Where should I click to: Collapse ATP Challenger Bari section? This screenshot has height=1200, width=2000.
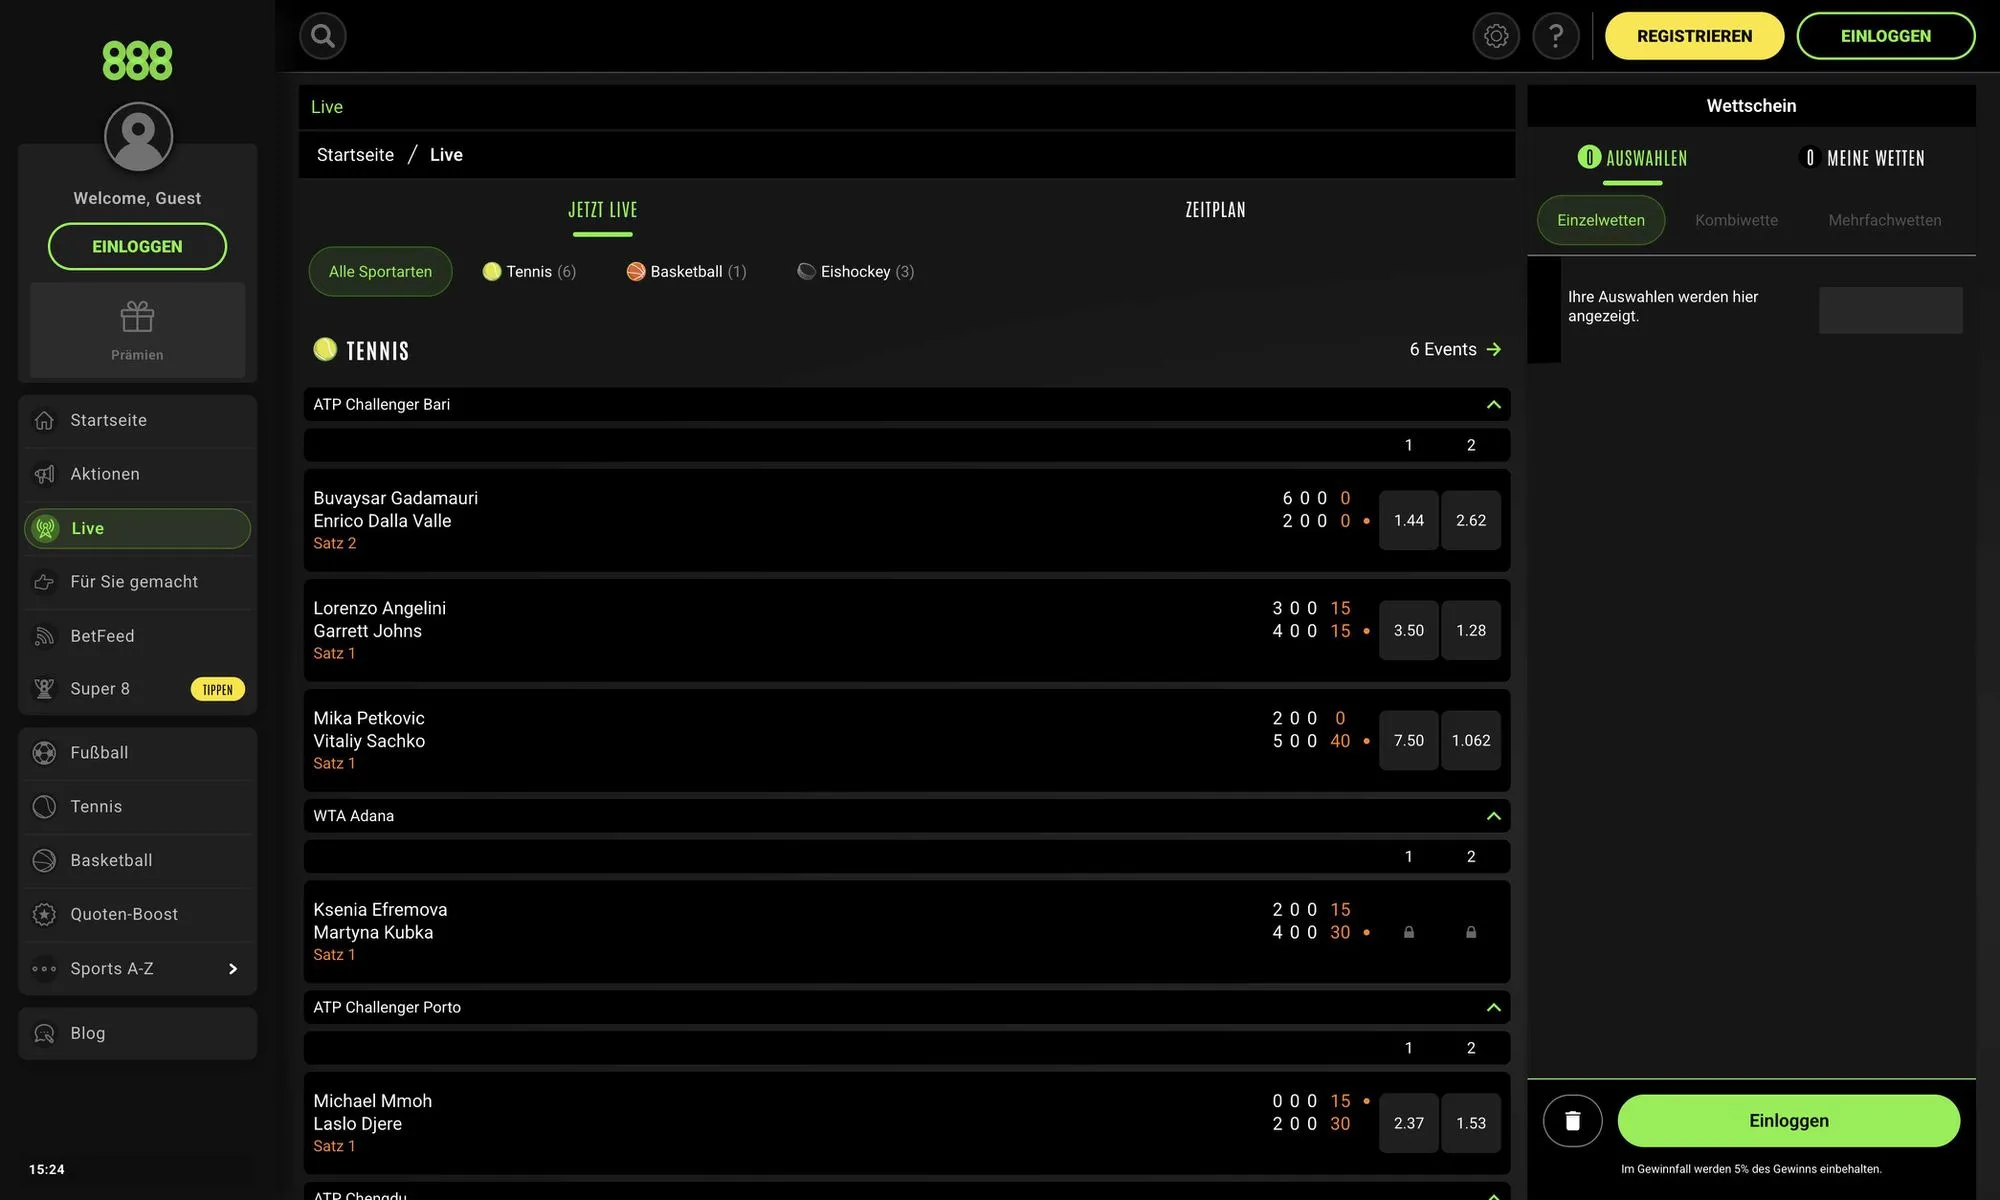click(1493, 405)
